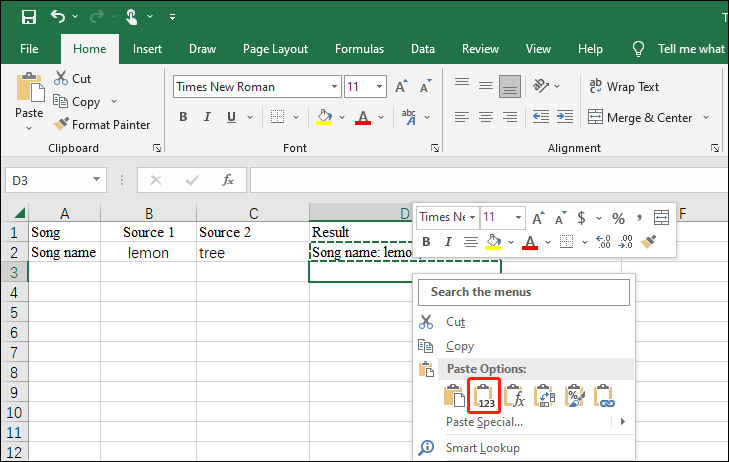729x462 pixels.
Task: Choose Paste Transpose icon
Action: click(544, 396)
